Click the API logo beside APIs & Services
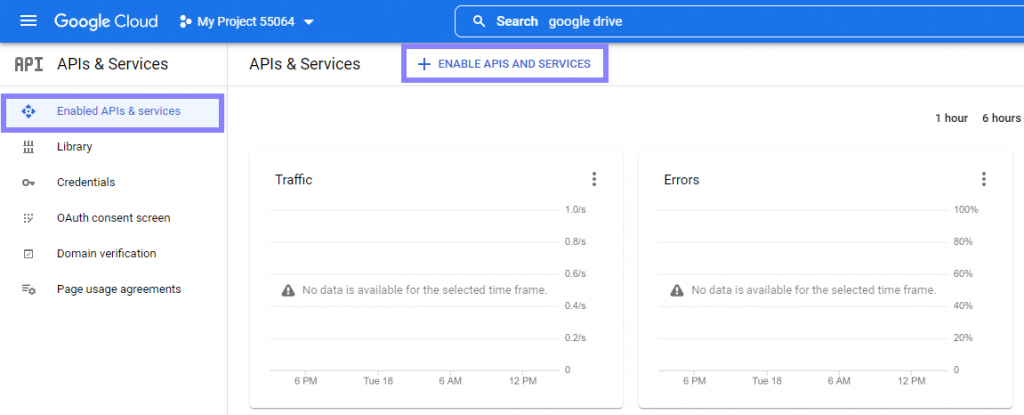 pyautogui.click(x=29, y=64)
